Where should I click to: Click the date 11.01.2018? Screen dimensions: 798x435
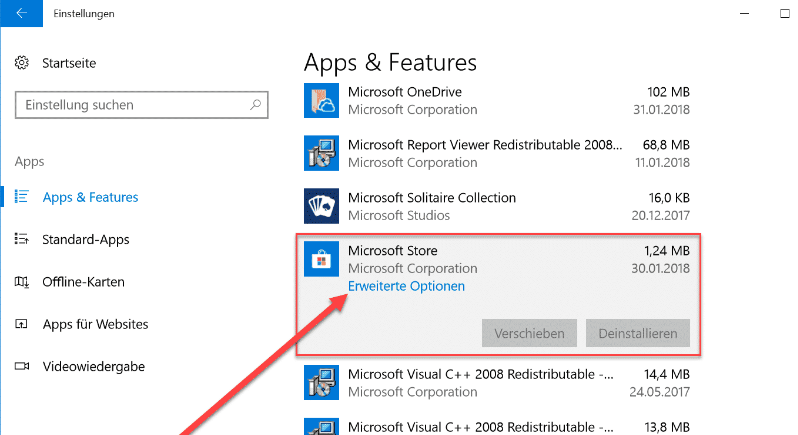pos(662,163)
